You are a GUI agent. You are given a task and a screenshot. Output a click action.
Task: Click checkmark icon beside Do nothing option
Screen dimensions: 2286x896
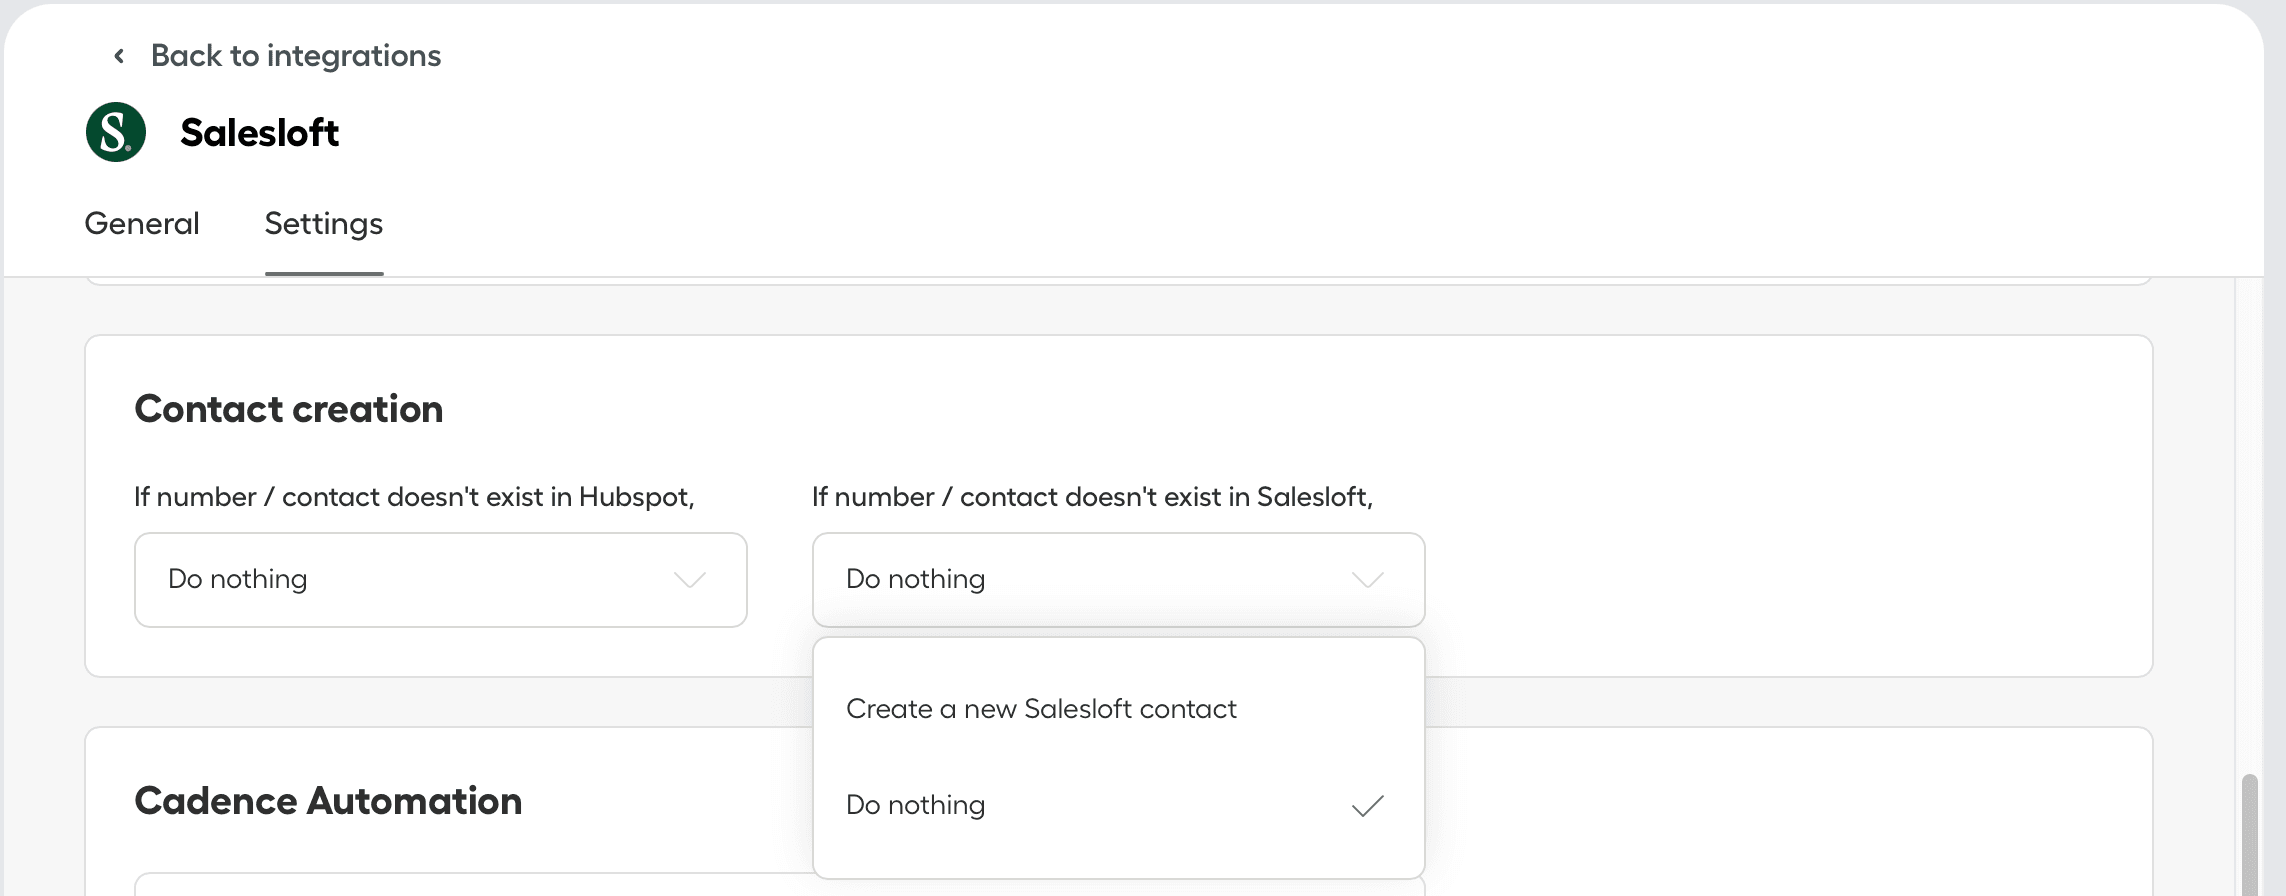point(1367,806)
